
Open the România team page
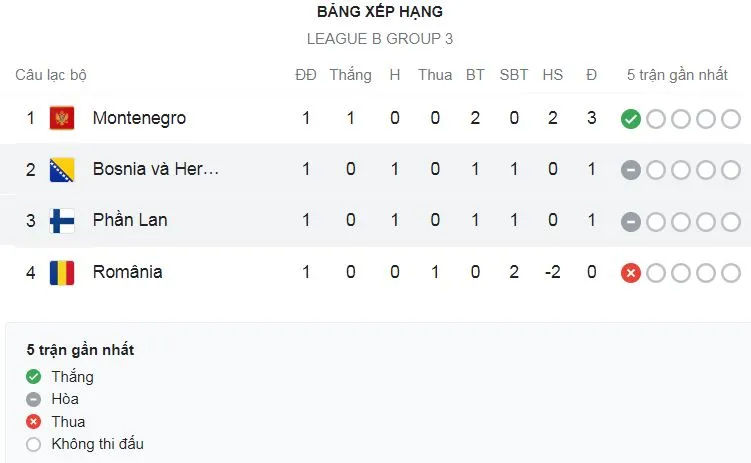pos(127,272)
